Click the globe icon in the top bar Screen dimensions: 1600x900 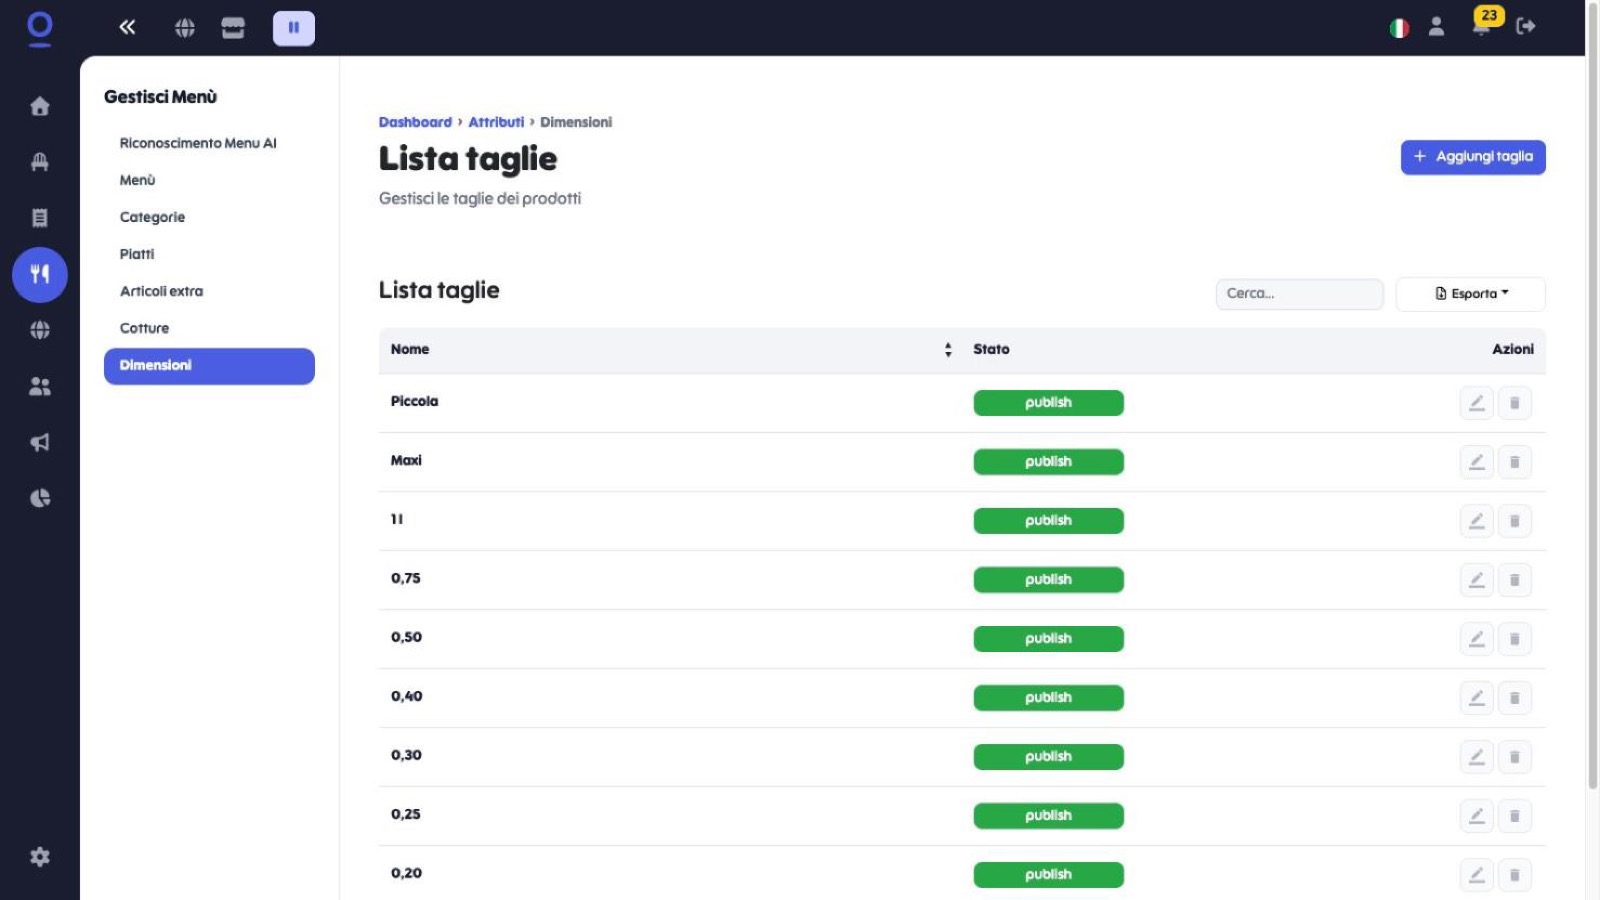click(185, 28)
